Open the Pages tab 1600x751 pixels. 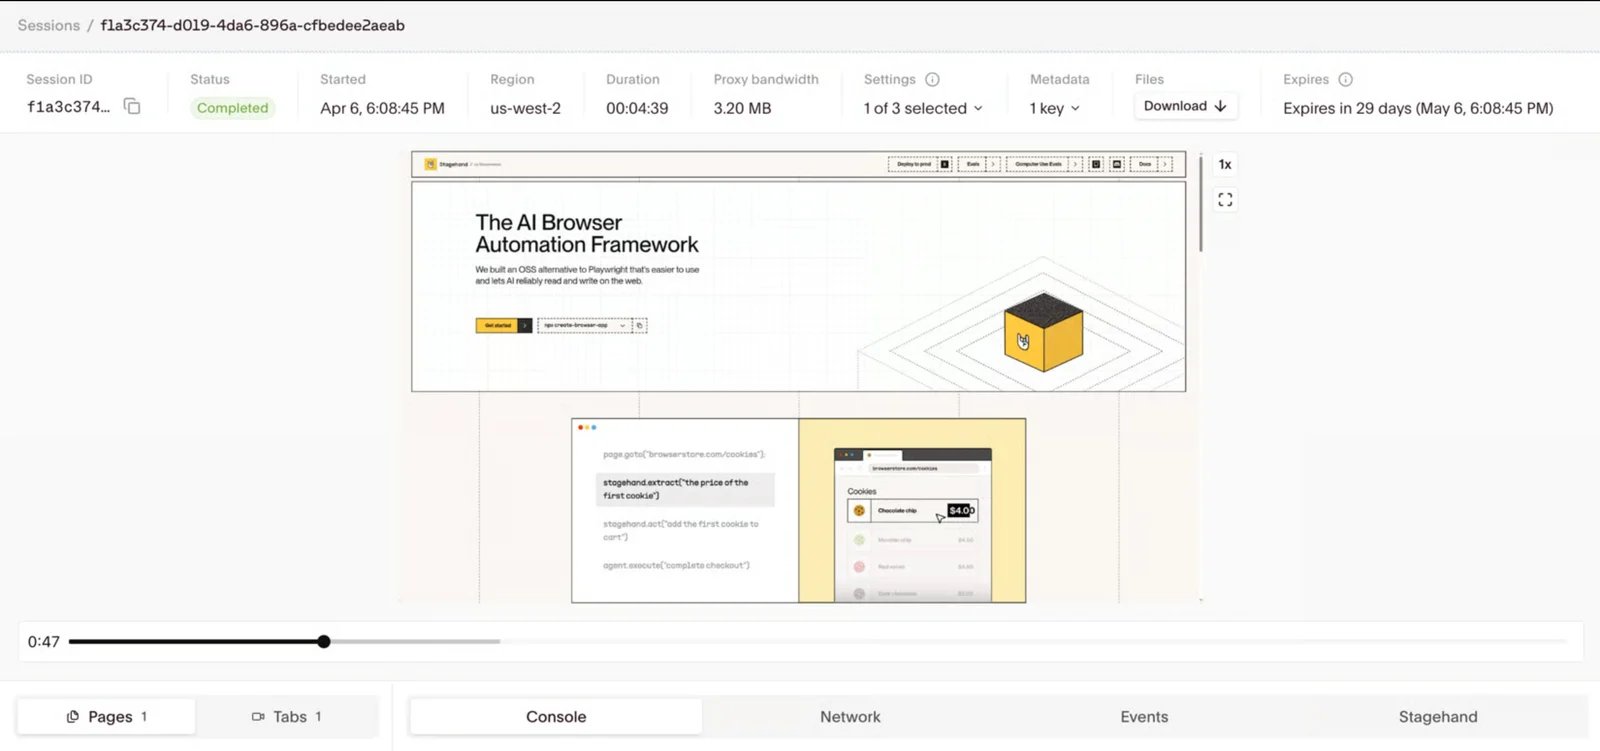(107, 716)
